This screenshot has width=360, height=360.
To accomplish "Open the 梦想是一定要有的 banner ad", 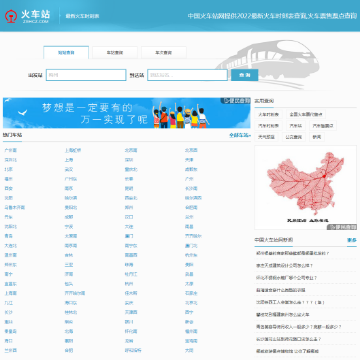I will (127, 113).
